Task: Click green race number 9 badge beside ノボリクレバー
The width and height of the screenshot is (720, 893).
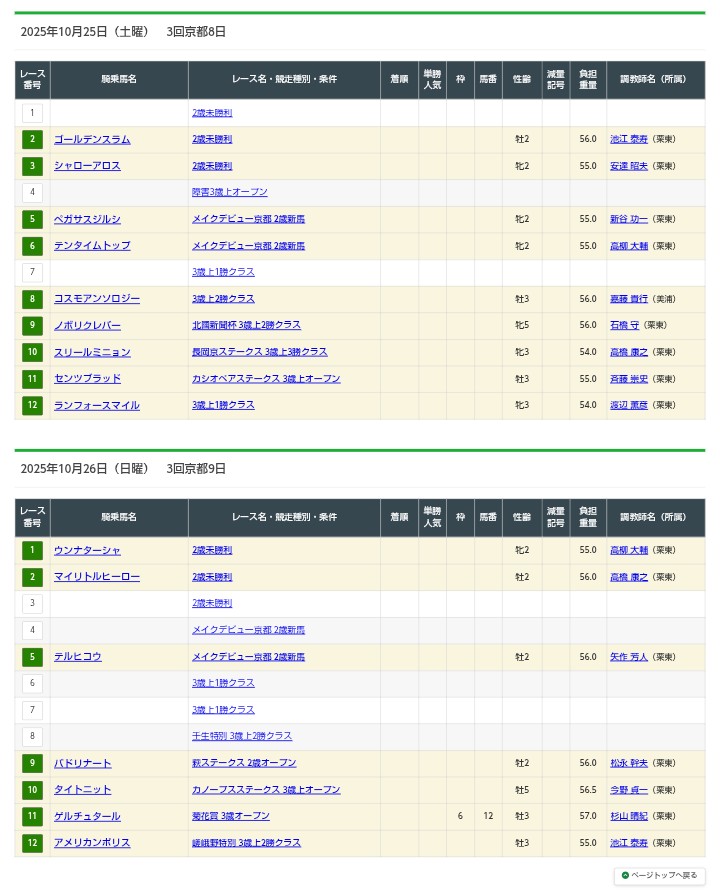Action: pos(32,325)
